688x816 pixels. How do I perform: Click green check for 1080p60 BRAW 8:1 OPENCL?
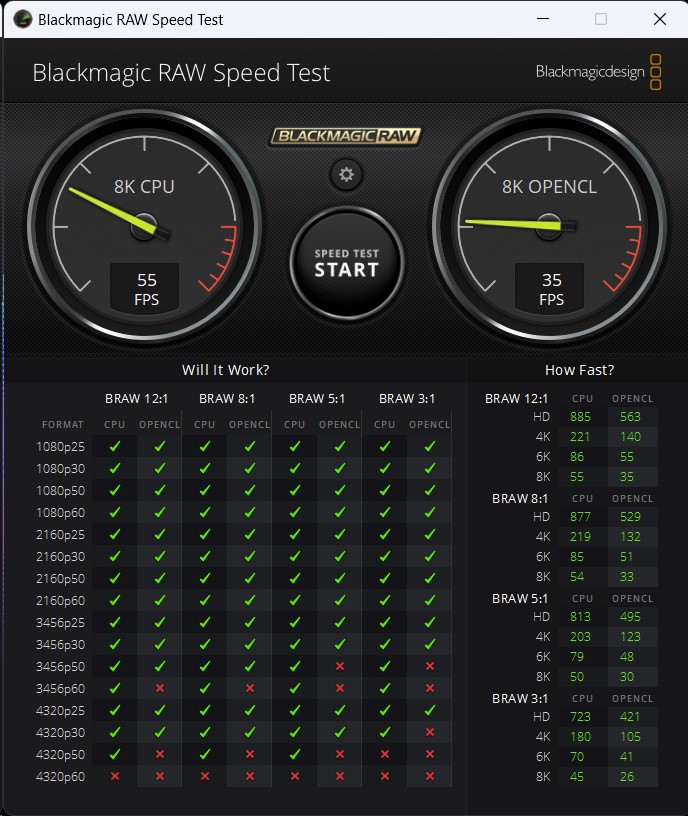250,512
